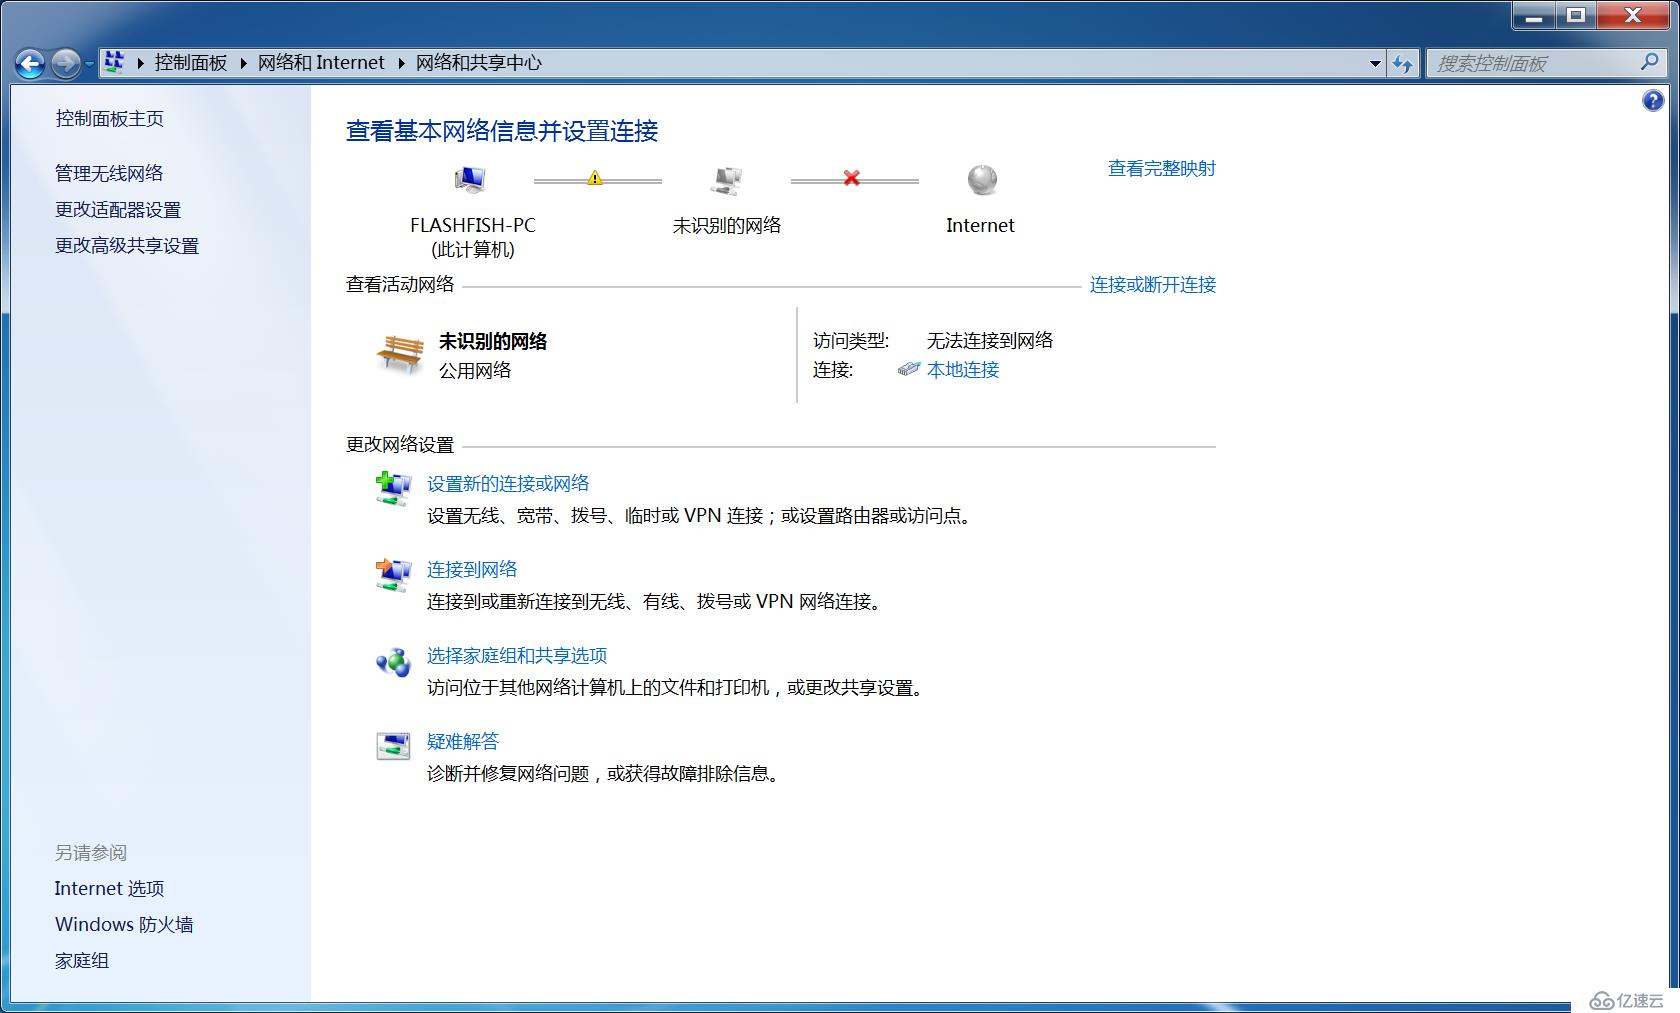Select the 网络和 Internet breadcrumb
The image size is (1680, 1013).
pos(321,63)
